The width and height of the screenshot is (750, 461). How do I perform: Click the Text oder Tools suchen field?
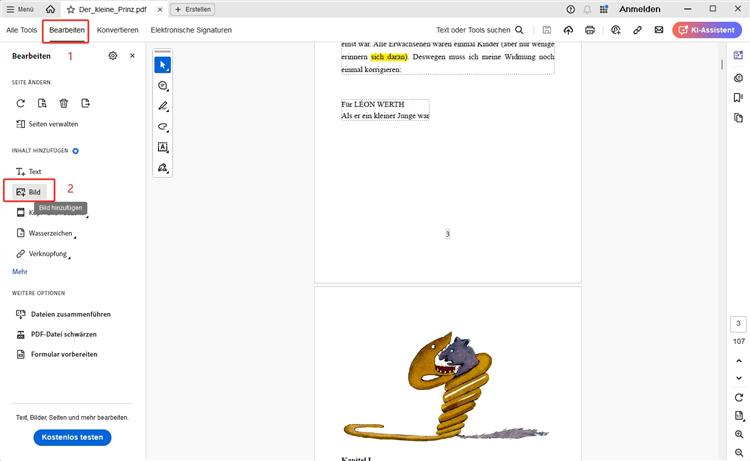click(x=479, y=30)
